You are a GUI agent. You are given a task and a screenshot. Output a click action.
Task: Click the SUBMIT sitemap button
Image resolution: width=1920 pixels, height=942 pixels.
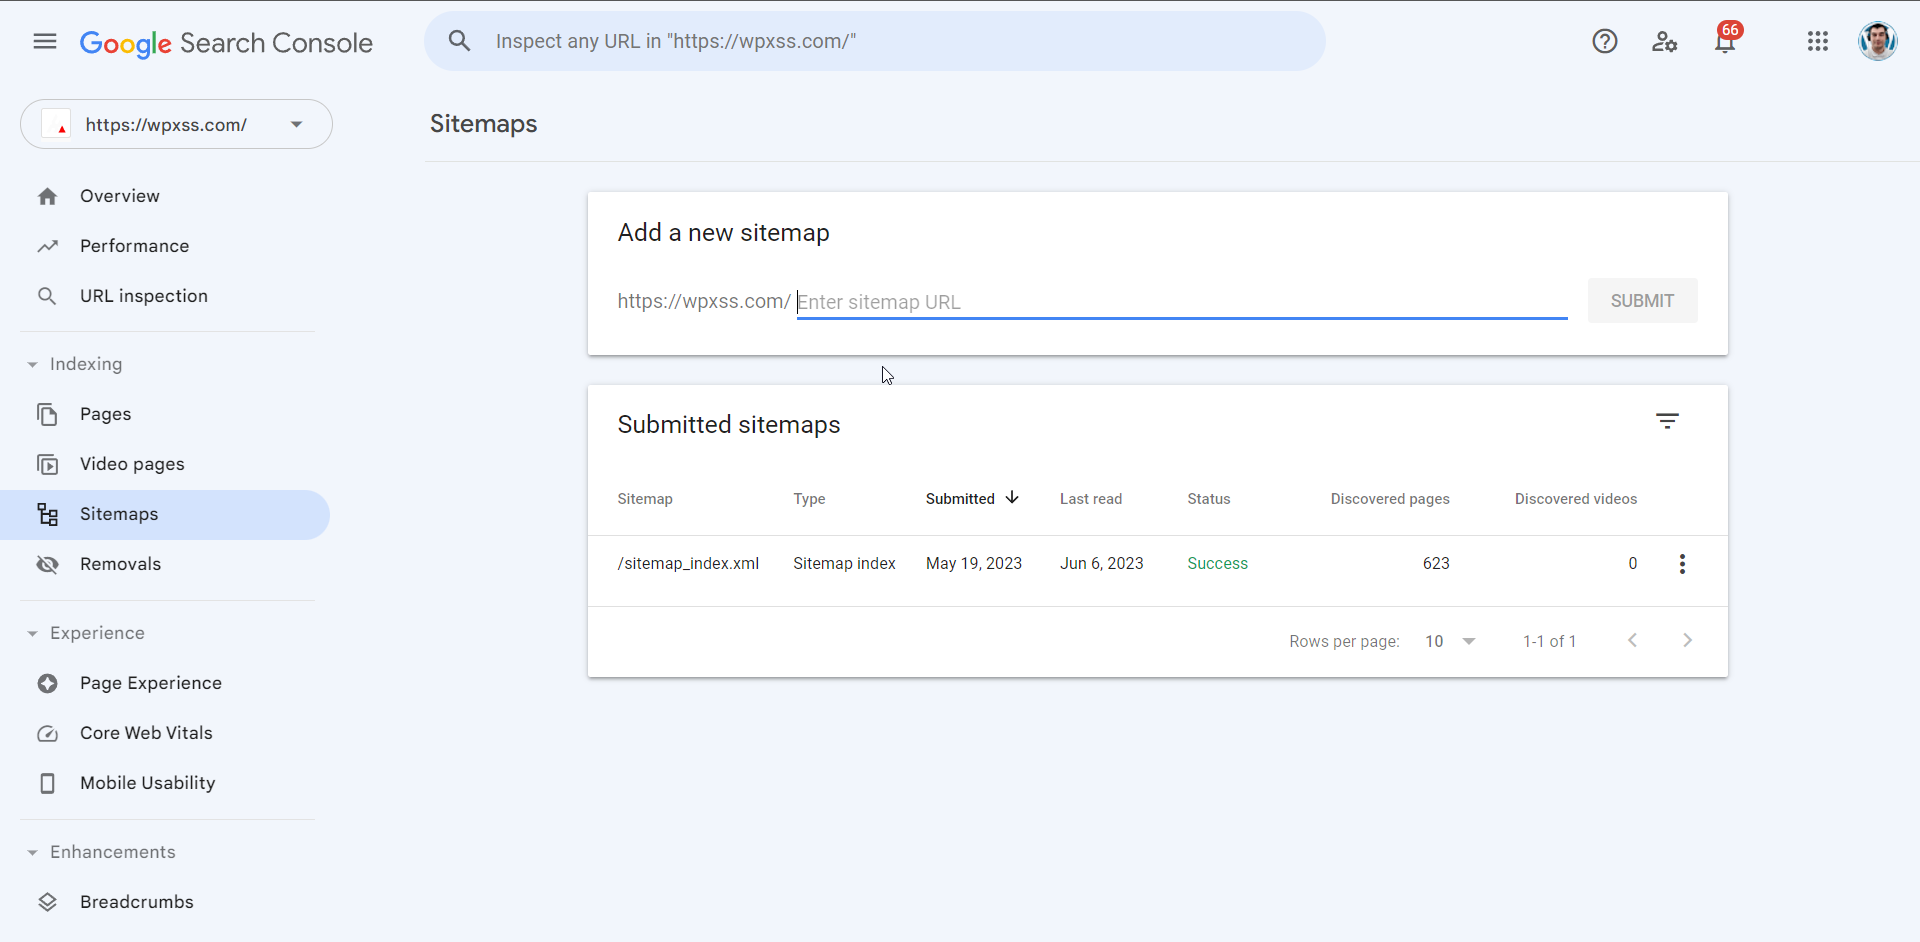pos(1642,301)
